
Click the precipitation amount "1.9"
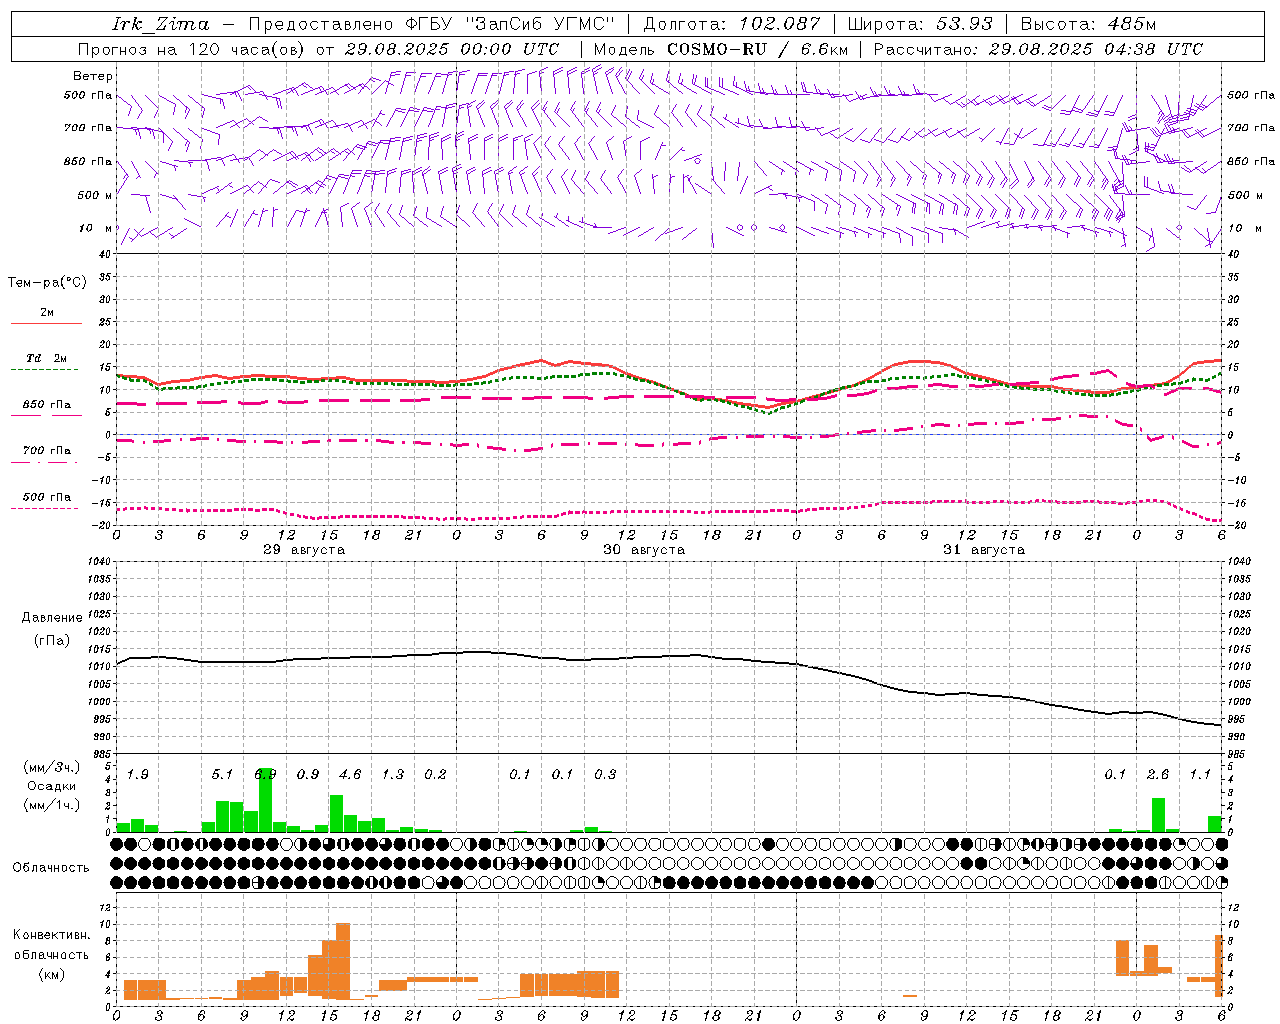point(137,775)
